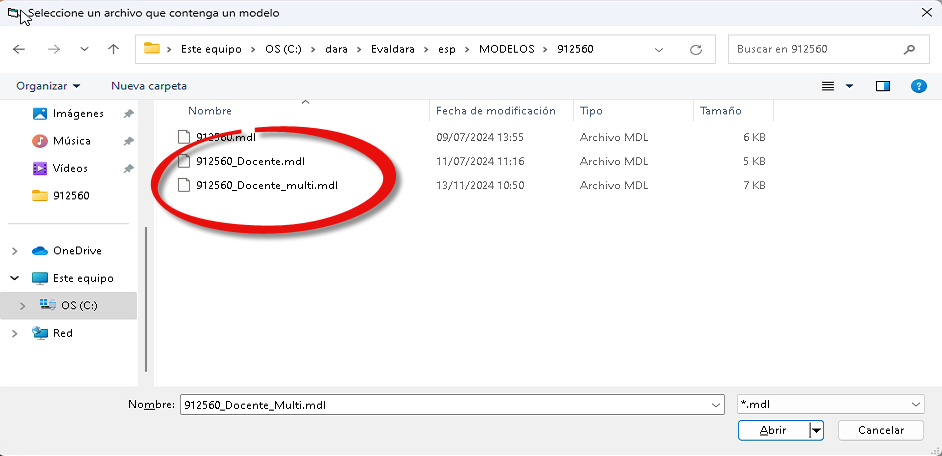Click OS (C:) in the address path
The width and height of the screenshot is (942, 456).
286,49
